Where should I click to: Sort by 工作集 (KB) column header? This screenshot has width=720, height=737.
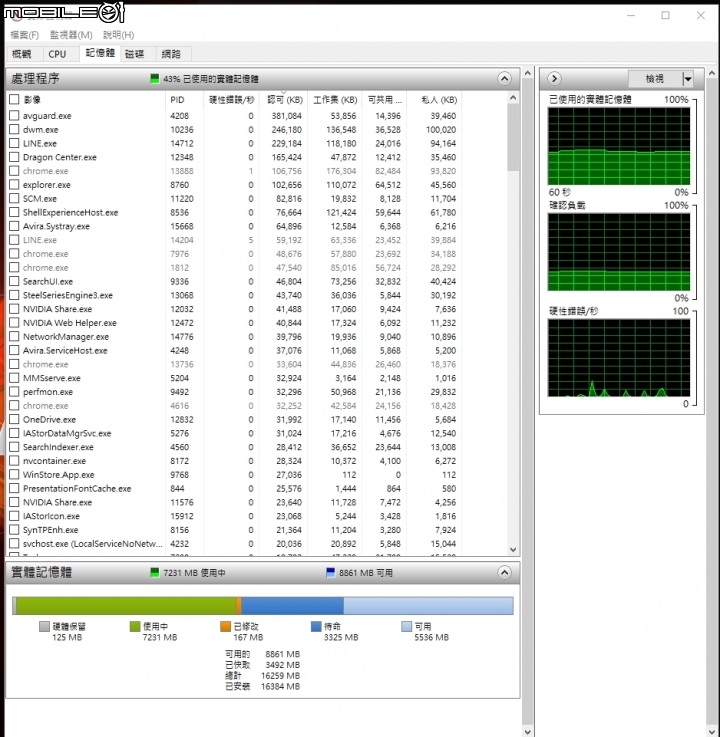335,100
